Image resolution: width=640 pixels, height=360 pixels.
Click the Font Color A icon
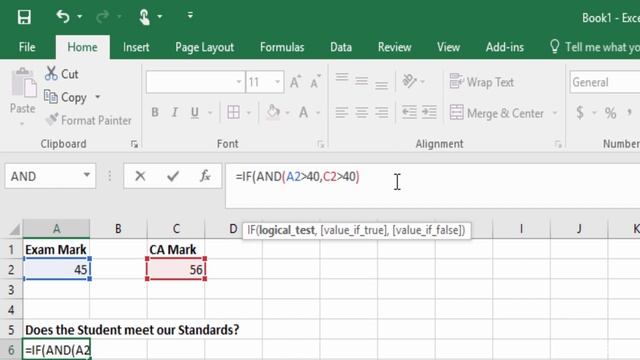pos(303,112)
